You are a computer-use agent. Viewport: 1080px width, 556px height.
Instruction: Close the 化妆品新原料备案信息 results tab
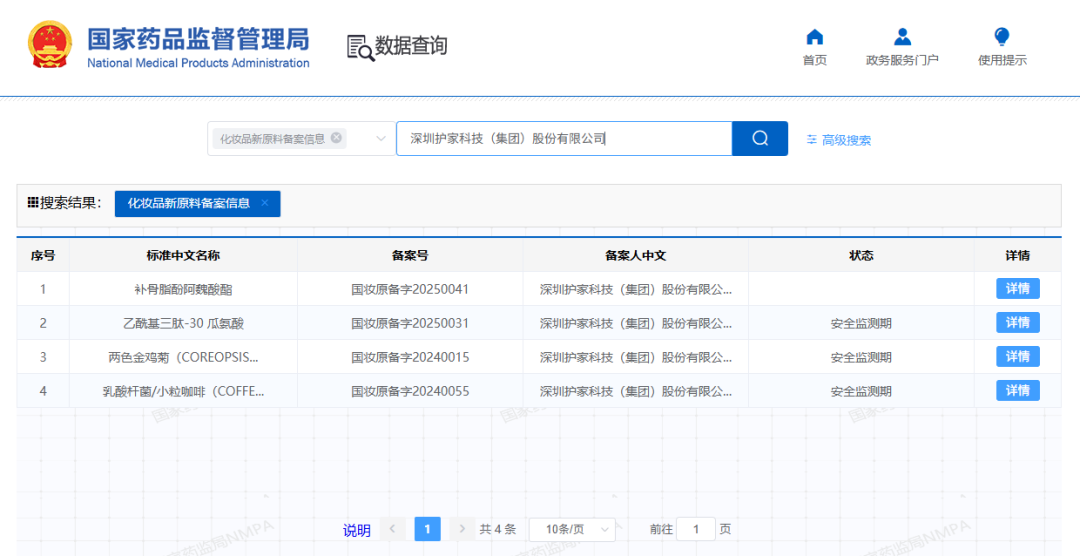click(x=265, y=203)
